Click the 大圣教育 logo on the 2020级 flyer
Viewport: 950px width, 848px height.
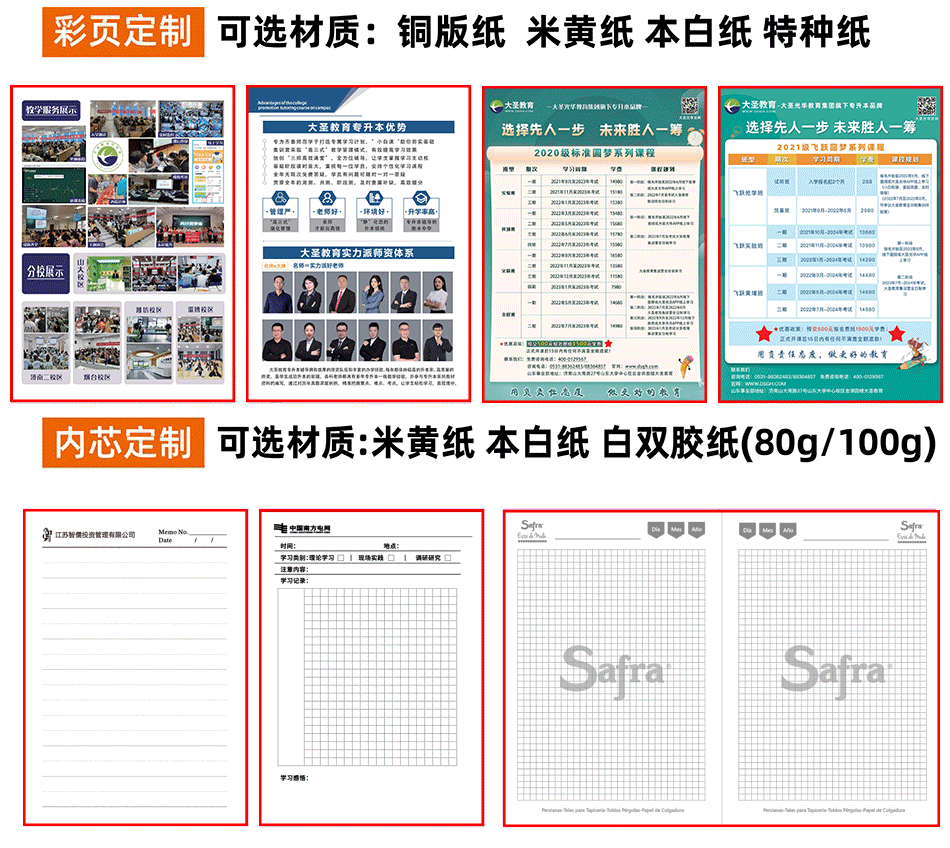(x=512, y=106)
